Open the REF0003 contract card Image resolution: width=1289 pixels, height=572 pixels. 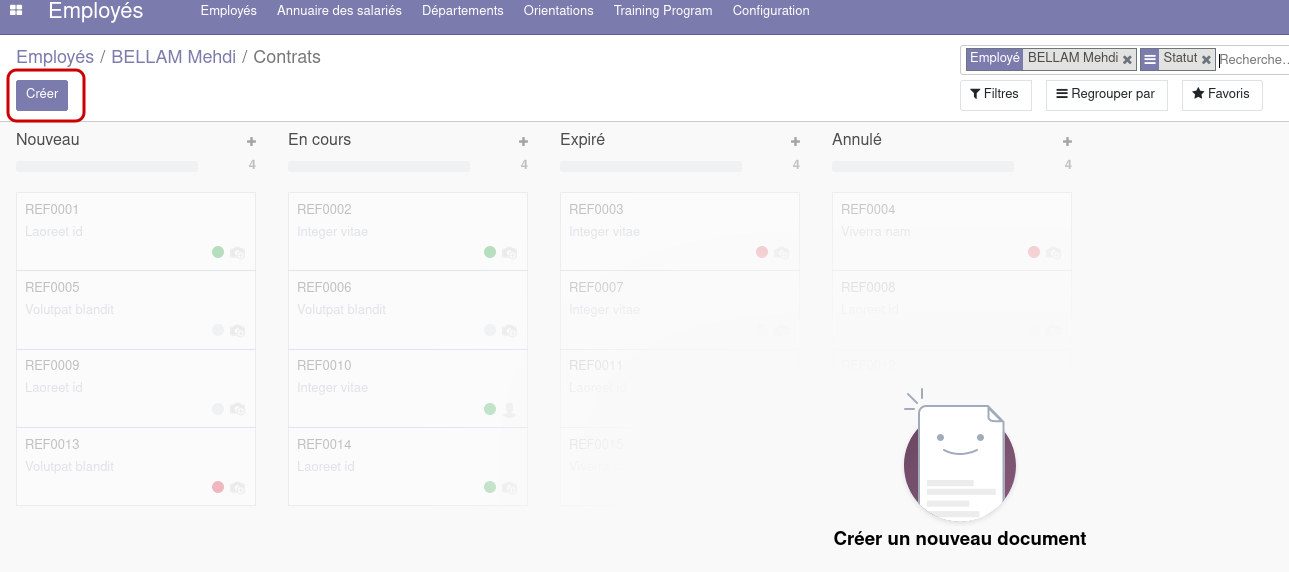[680, 231]
